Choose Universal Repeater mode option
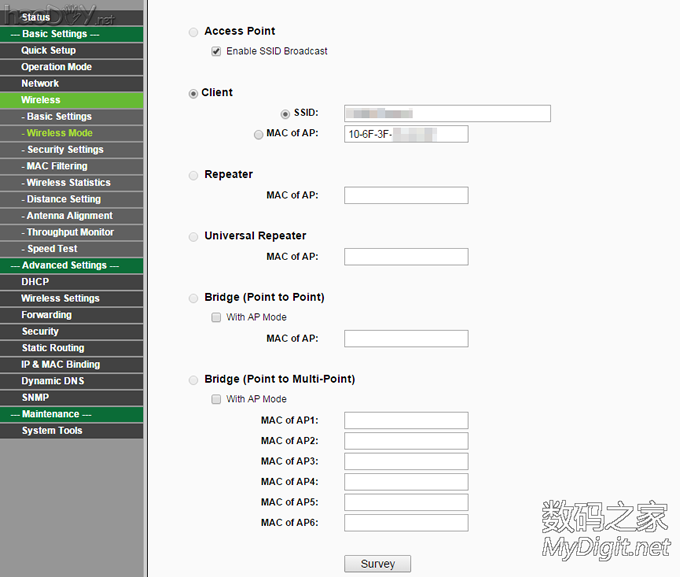680x577 pixels. [193, 237]
